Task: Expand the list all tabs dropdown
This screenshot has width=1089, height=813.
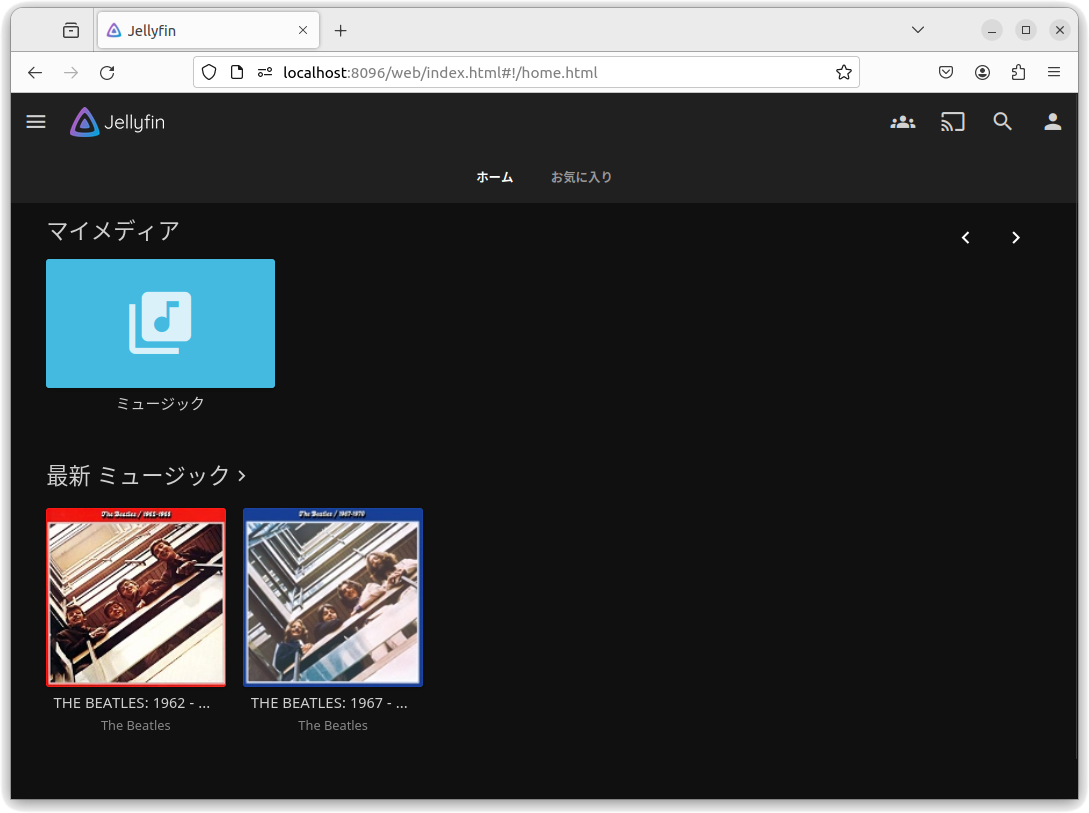Action: click(x=917, y=30)
